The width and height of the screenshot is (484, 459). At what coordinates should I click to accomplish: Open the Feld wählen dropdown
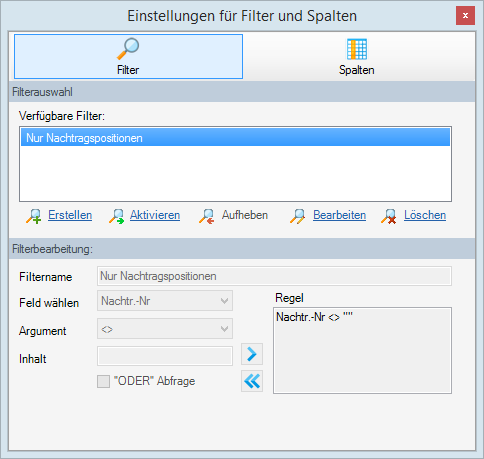tap(165, 301)
